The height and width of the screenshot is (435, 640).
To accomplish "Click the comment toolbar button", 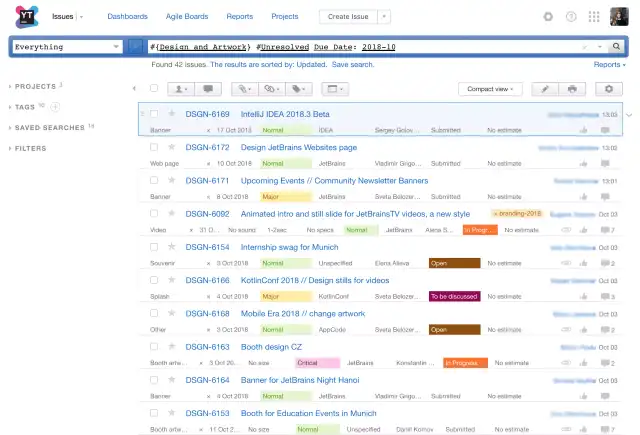I will [208, 89].
